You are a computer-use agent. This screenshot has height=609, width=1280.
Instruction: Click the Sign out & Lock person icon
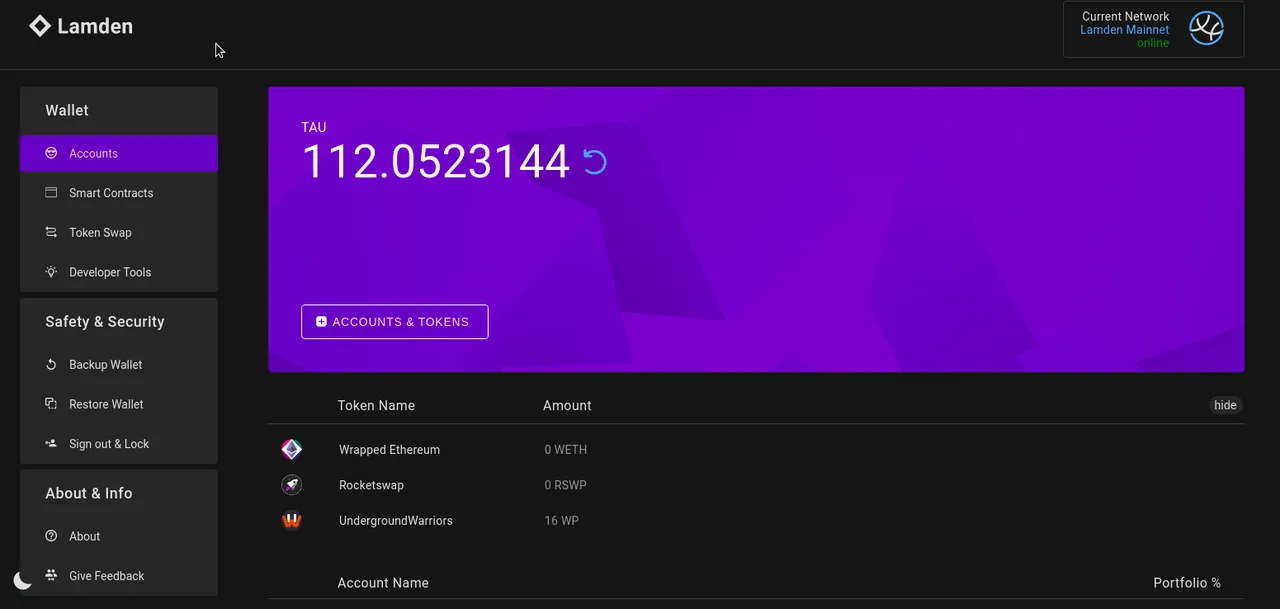point(51,444)
